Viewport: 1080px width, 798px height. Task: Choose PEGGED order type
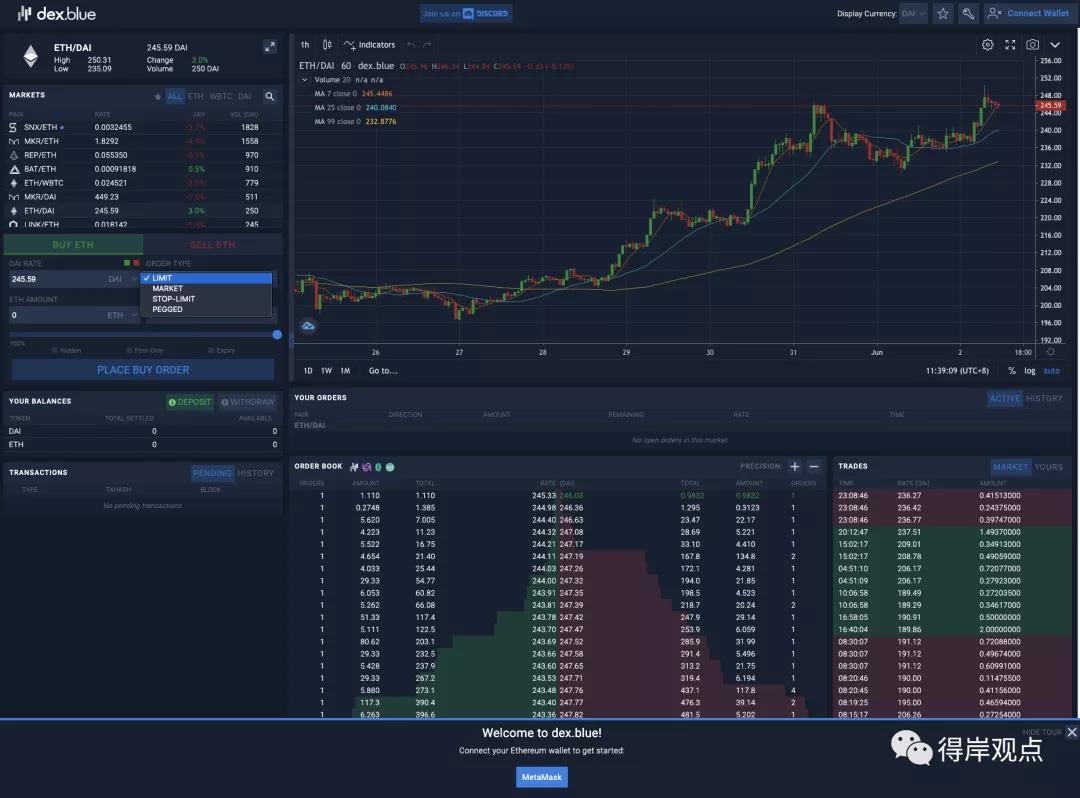[x=207, y=309]
